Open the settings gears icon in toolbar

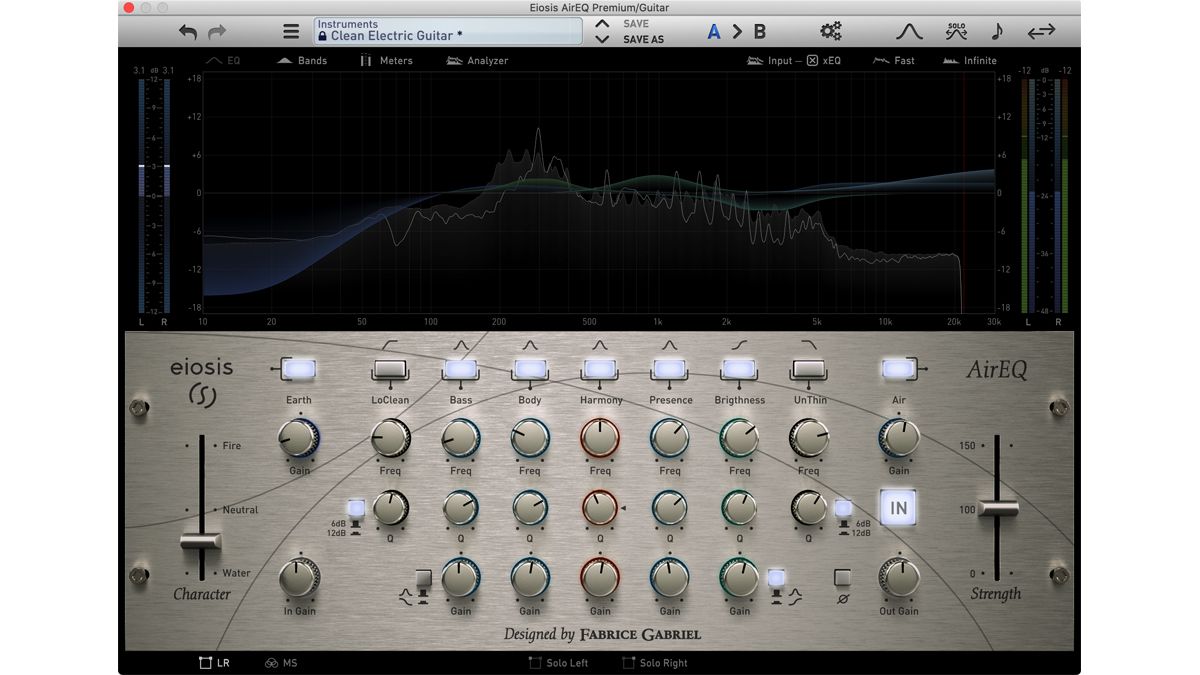[x=831, y=31]
